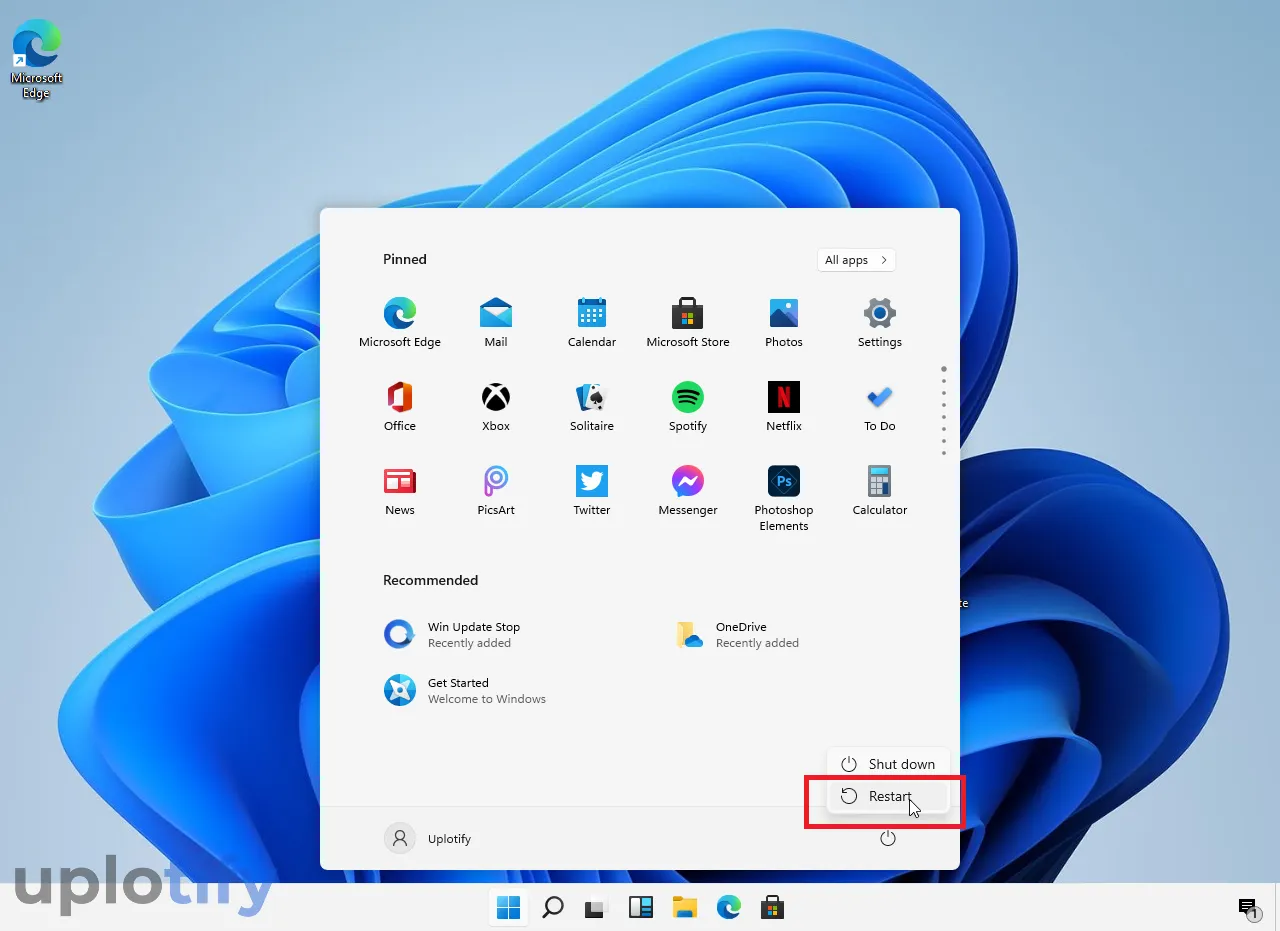Expand the All apps list

pos(856,260)
